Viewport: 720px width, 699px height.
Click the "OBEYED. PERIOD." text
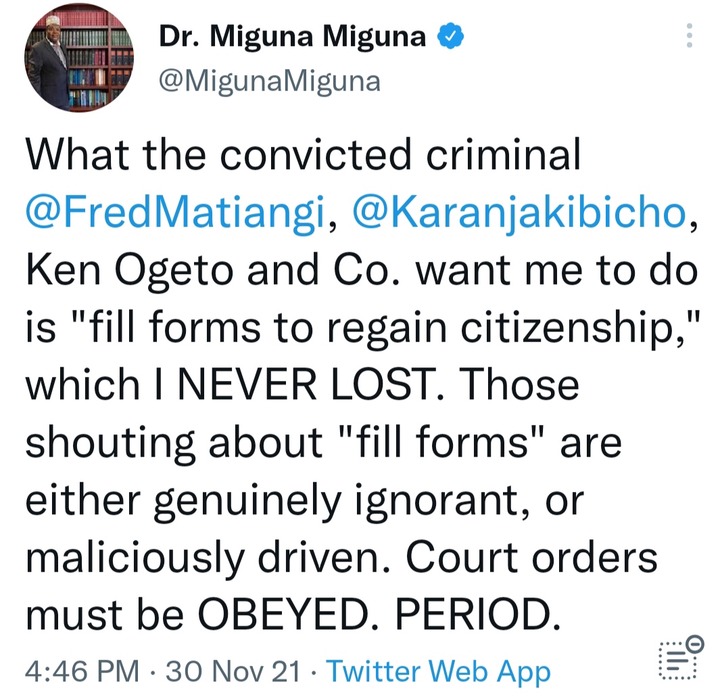tap(379, 614)
